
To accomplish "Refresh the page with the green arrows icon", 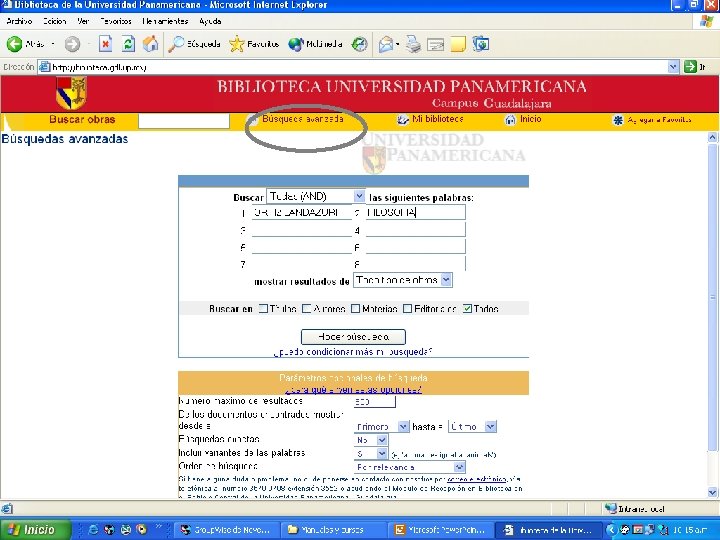I will pos(128,44).
